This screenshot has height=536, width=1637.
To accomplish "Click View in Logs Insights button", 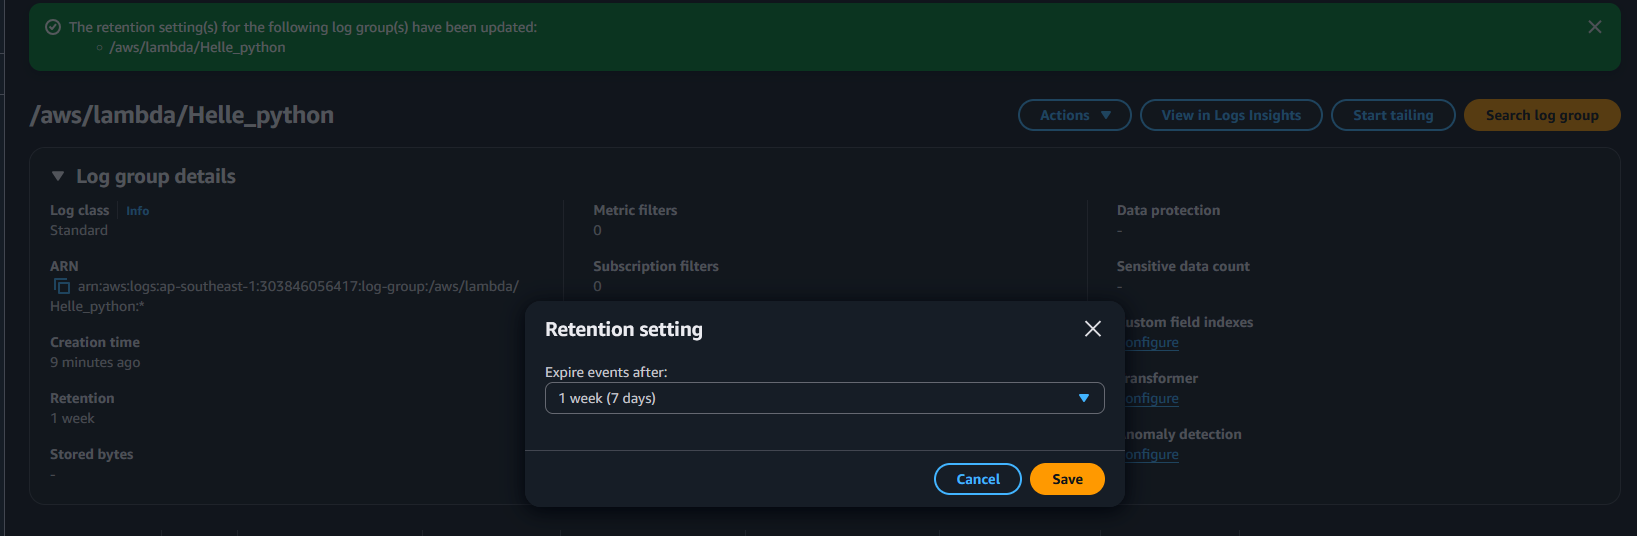I will coord(1230,115).
